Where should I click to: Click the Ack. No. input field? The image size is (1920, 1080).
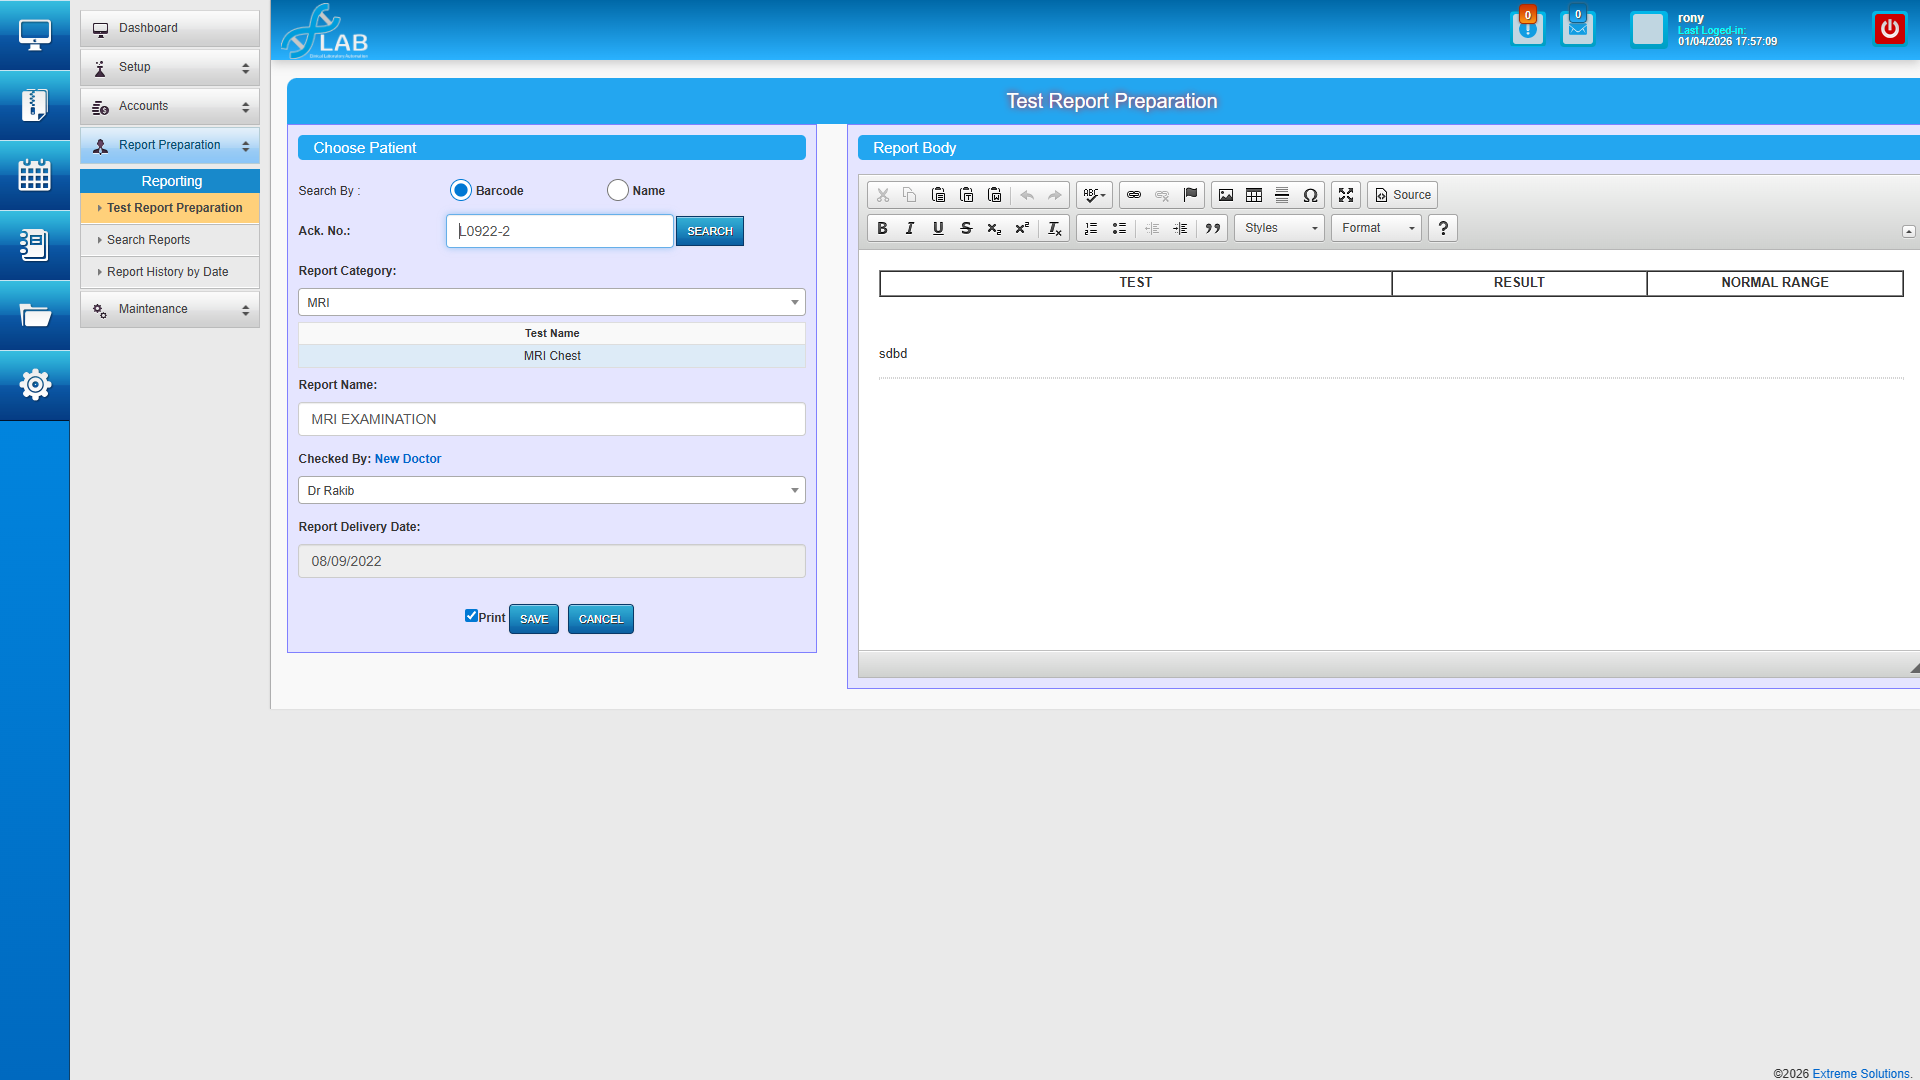(560, 231)
